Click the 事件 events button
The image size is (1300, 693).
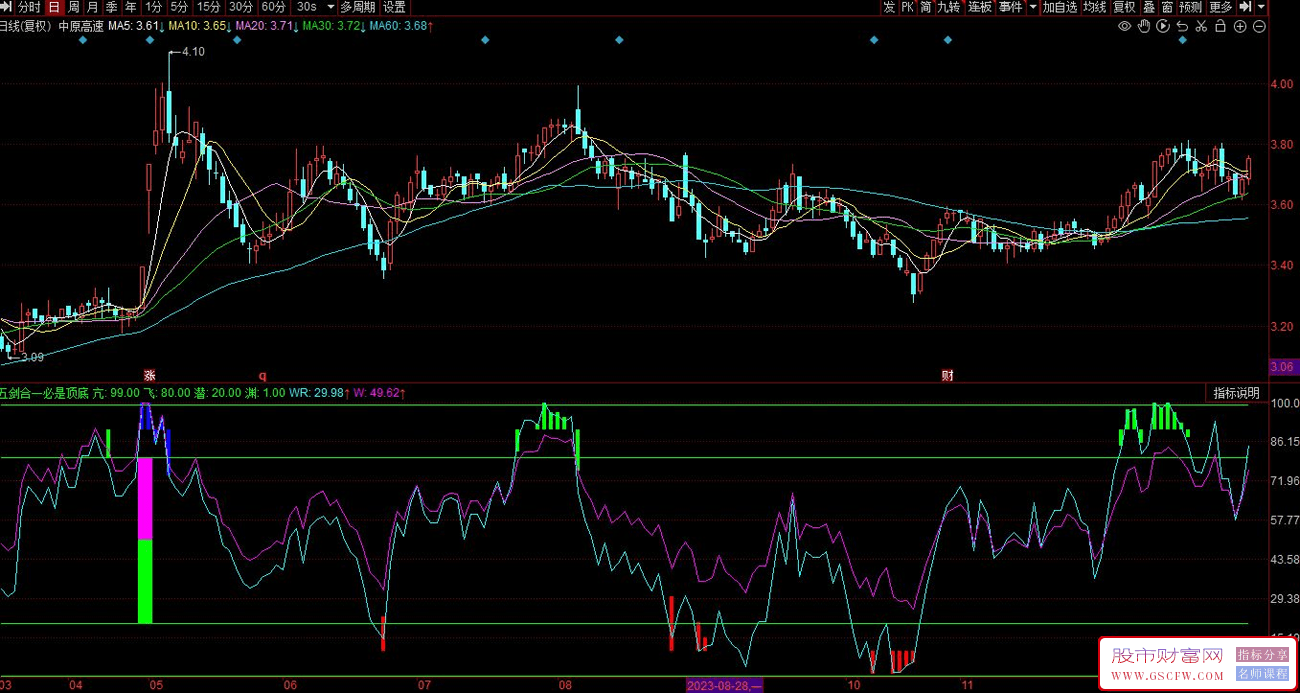click(1011, 7)
